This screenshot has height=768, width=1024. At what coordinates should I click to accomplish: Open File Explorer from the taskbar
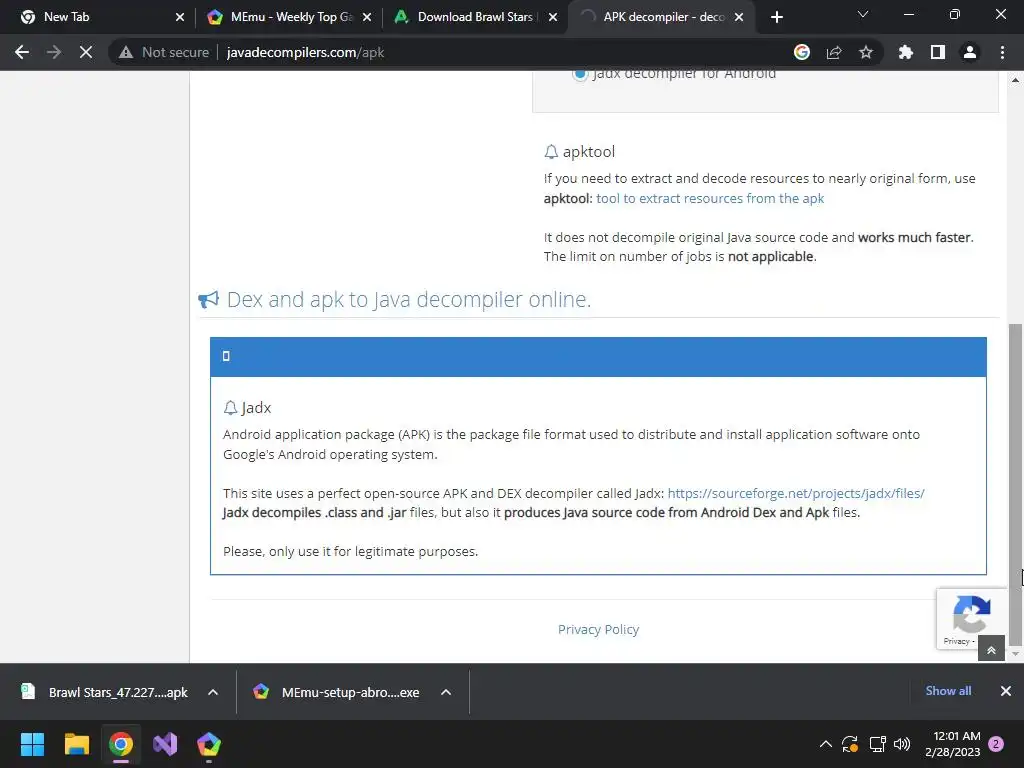click(76, 744)
